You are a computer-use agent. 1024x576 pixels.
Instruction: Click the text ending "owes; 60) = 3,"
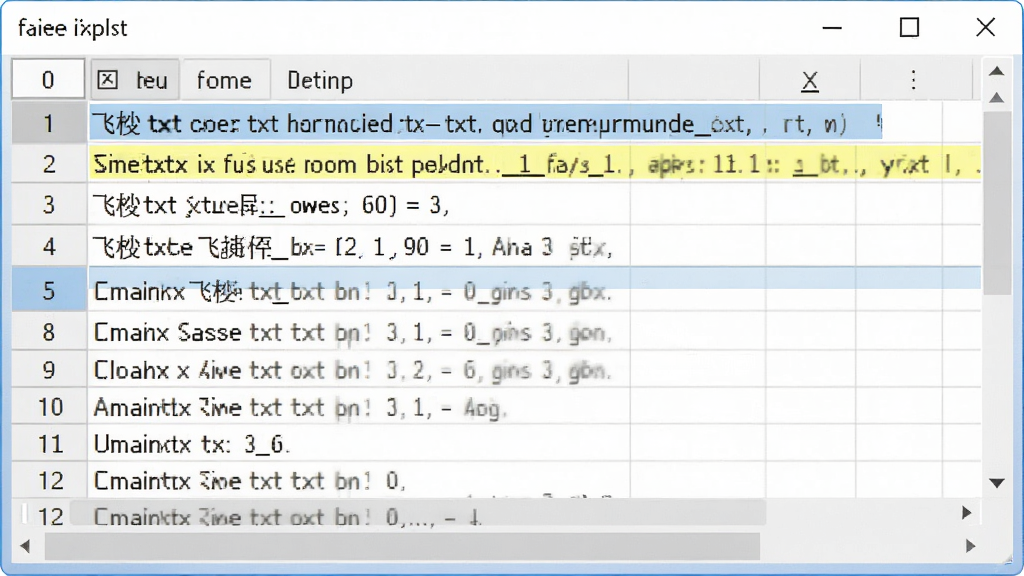[x=271, y=206]
